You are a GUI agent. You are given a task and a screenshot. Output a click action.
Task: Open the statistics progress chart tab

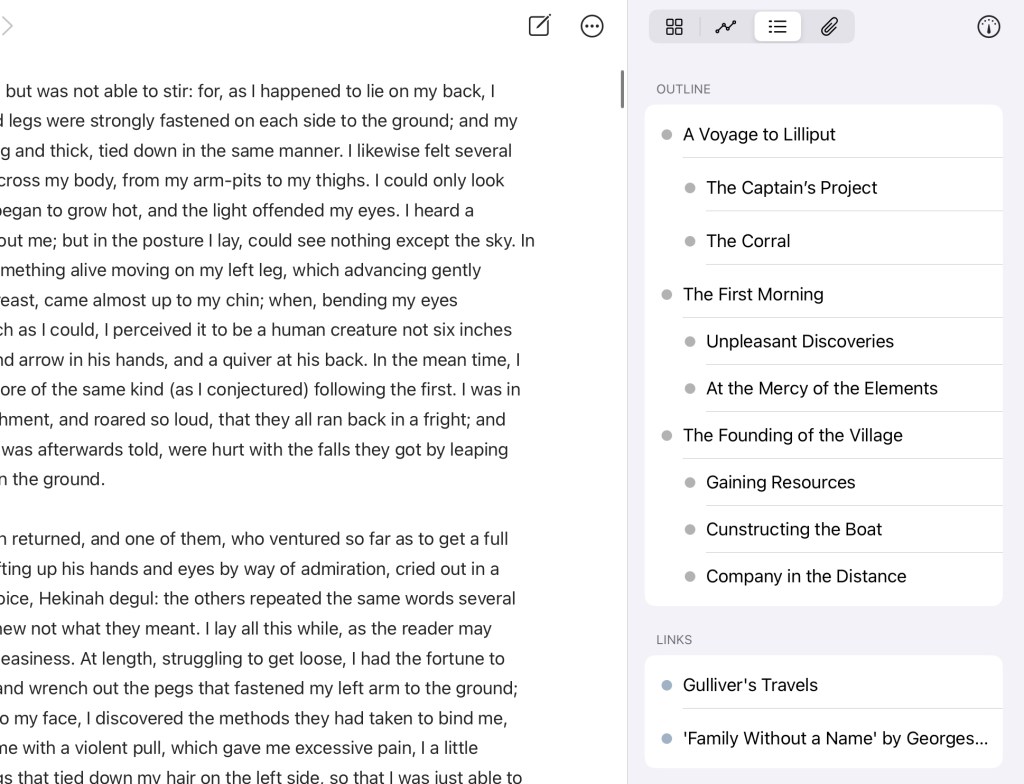click(726, 27)
